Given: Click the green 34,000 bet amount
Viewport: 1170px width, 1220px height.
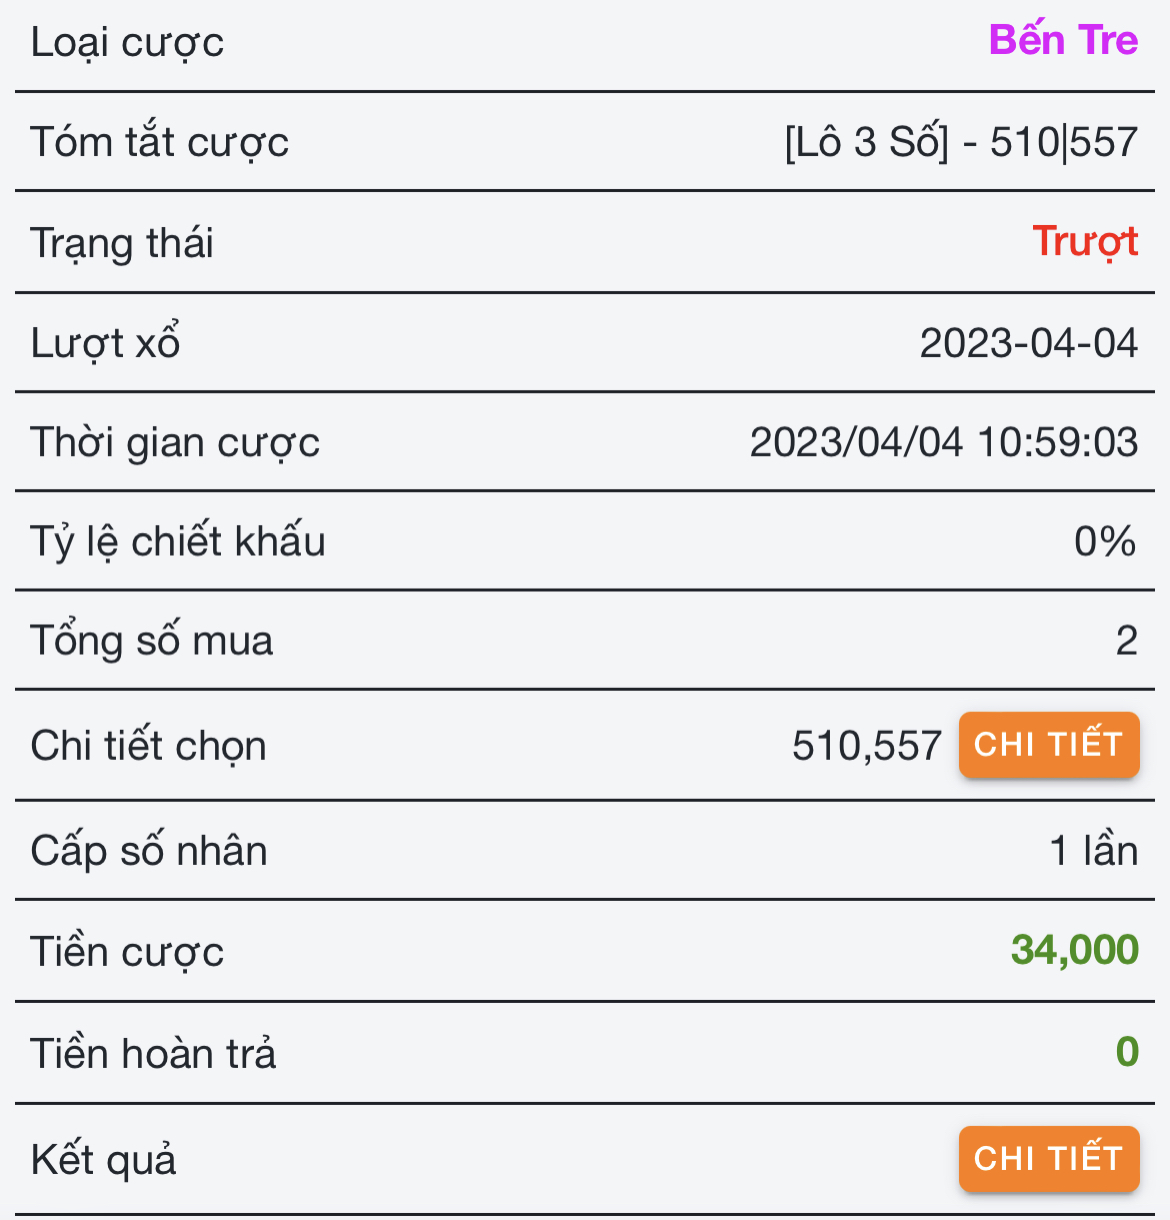Looking at the screenshot, I should tap(1074, 950).
